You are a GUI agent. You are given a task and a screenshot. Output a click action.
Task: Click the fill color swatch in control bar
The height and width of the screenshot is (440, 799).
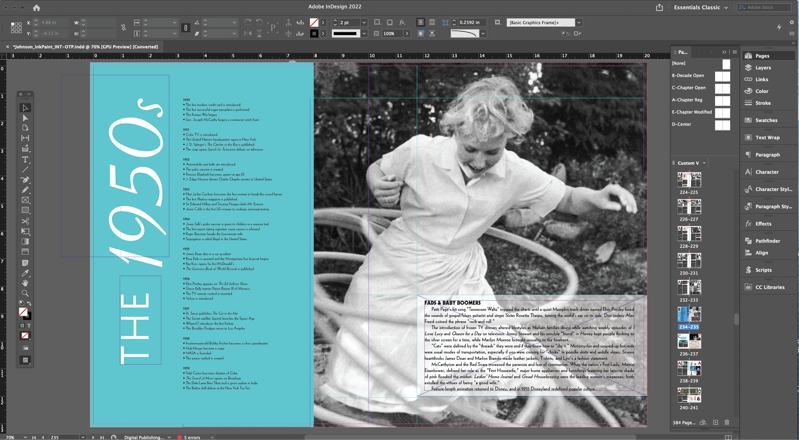tap(314, 22)
